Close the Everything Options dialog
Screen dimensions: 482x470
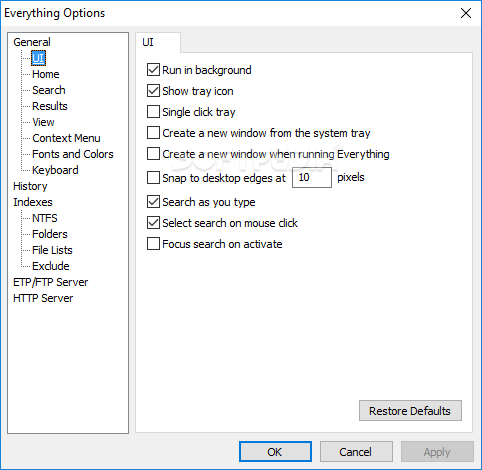tap(466, 13)
